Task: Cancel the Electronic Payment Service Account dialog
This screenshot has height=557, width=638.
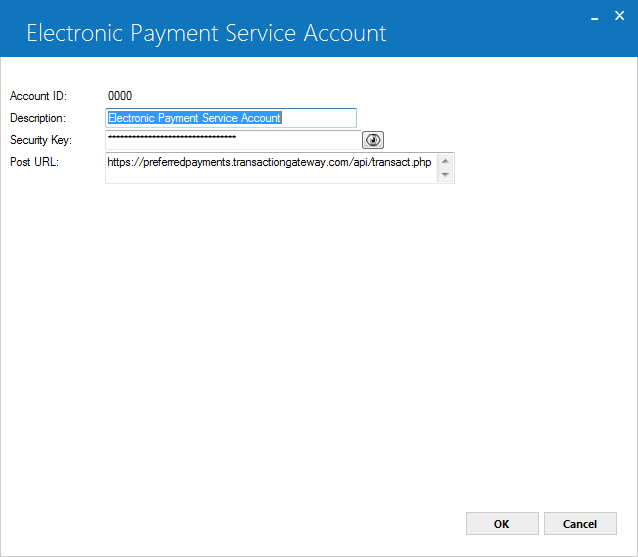Action: tap(580, 524)
